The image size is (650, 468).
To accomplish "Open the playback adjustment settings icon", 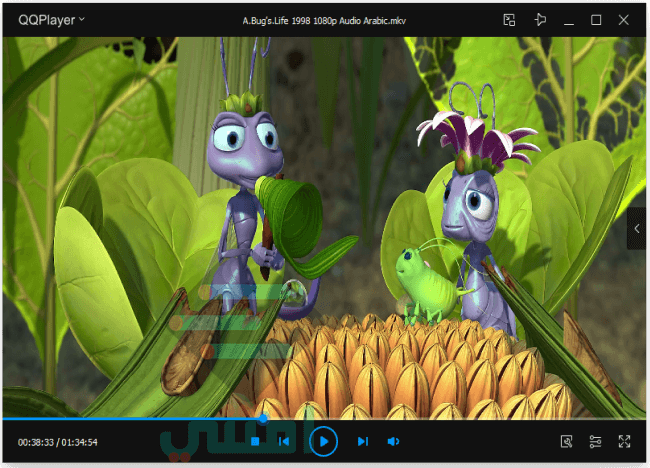I will tap(595, 441).
